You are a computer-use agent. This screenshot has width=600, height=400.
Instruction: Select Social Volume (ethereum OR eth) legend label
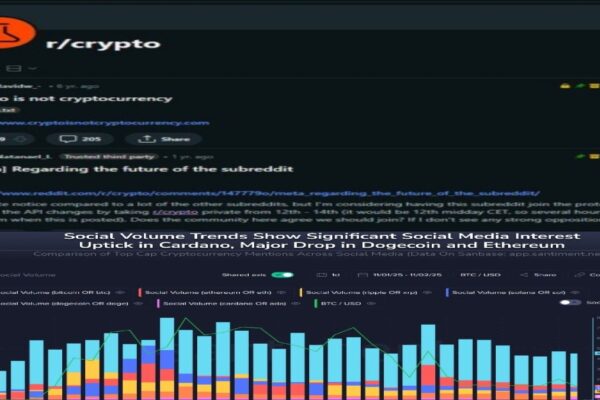point(208,292)
